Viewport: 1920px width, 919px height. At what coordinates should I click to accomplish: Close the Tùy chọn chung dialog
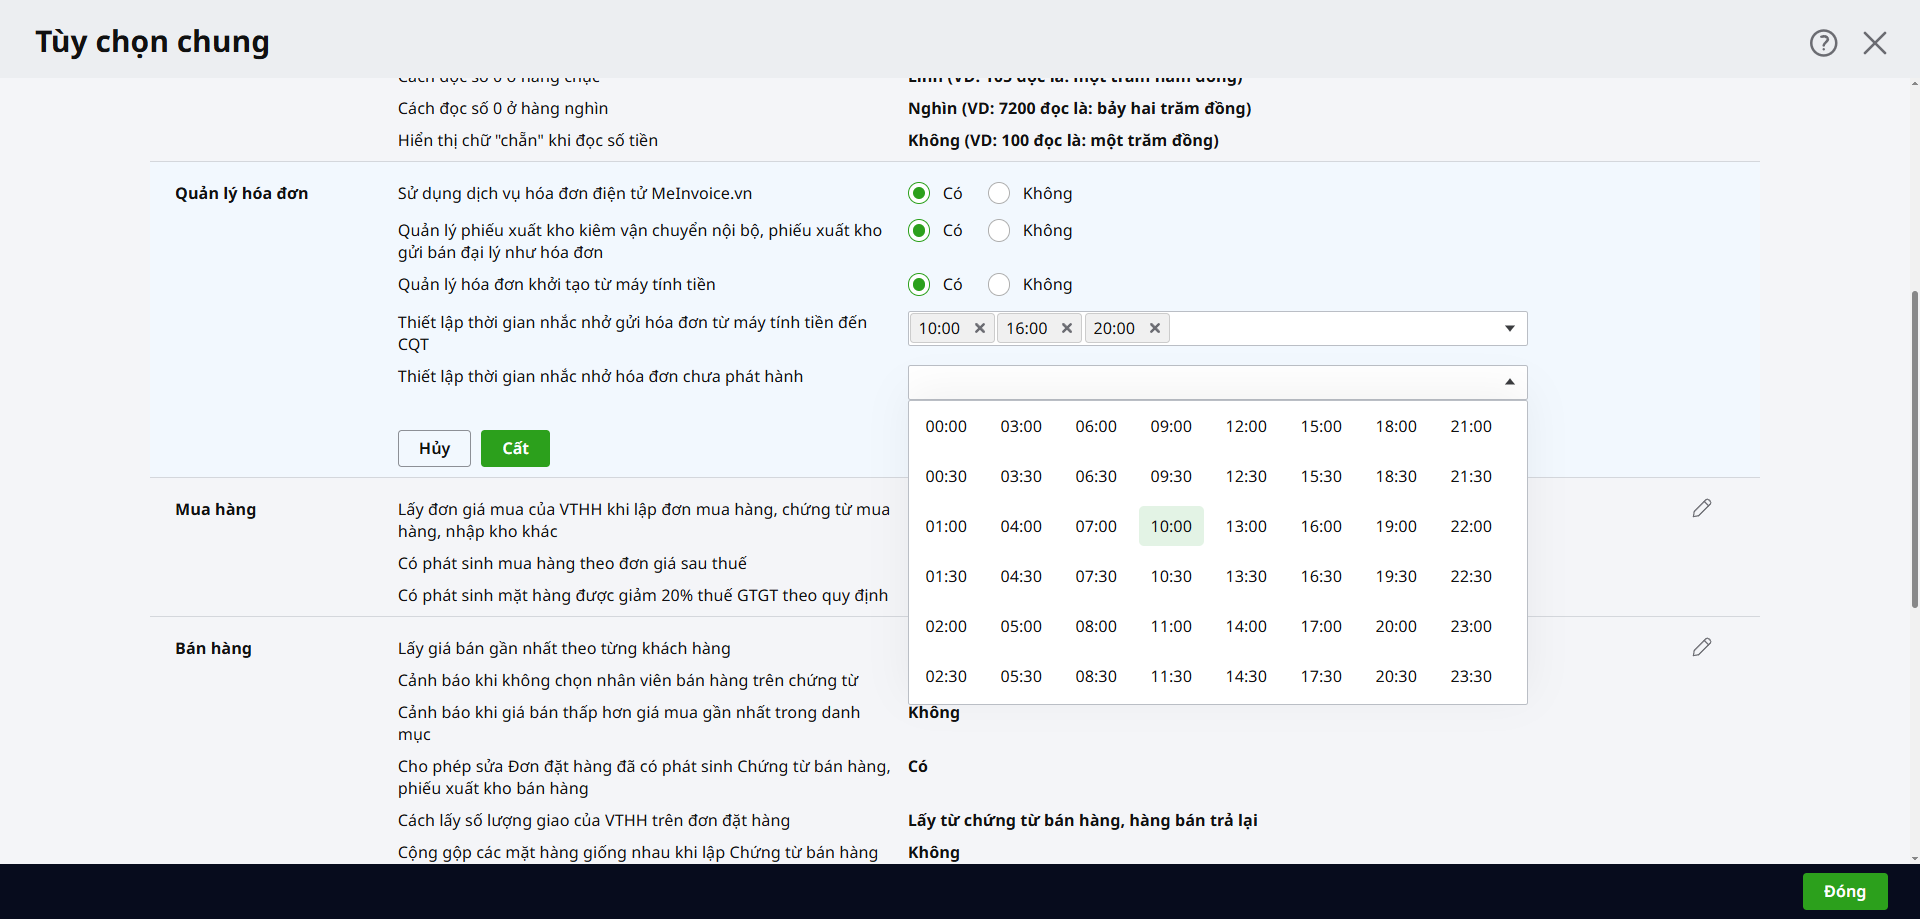1874,43
